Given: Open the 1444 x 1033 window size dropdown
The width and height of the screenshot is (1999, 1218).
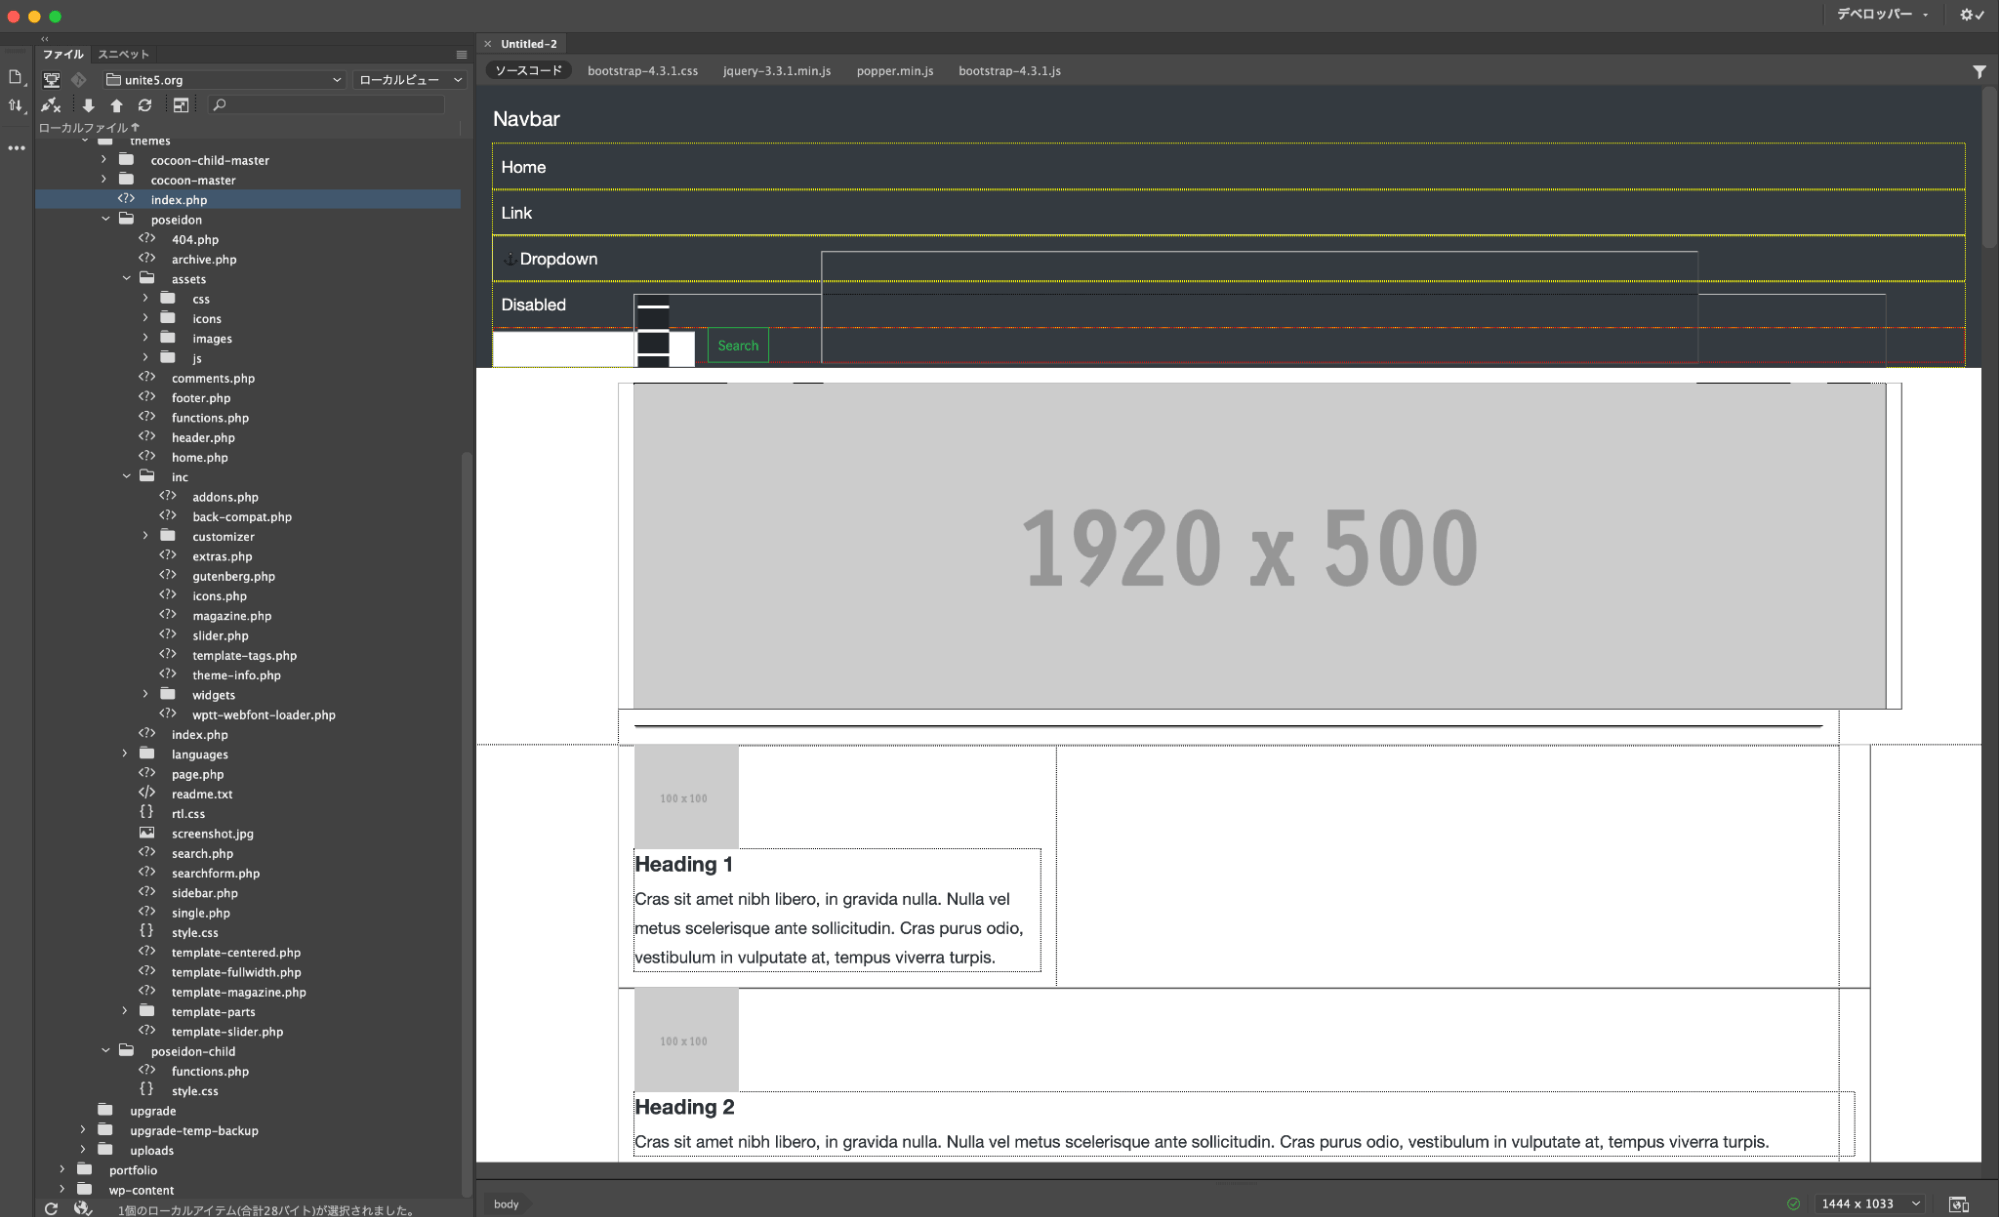Looking at the screenshot, I should pyautogui.click(x=1870, y=1204).
